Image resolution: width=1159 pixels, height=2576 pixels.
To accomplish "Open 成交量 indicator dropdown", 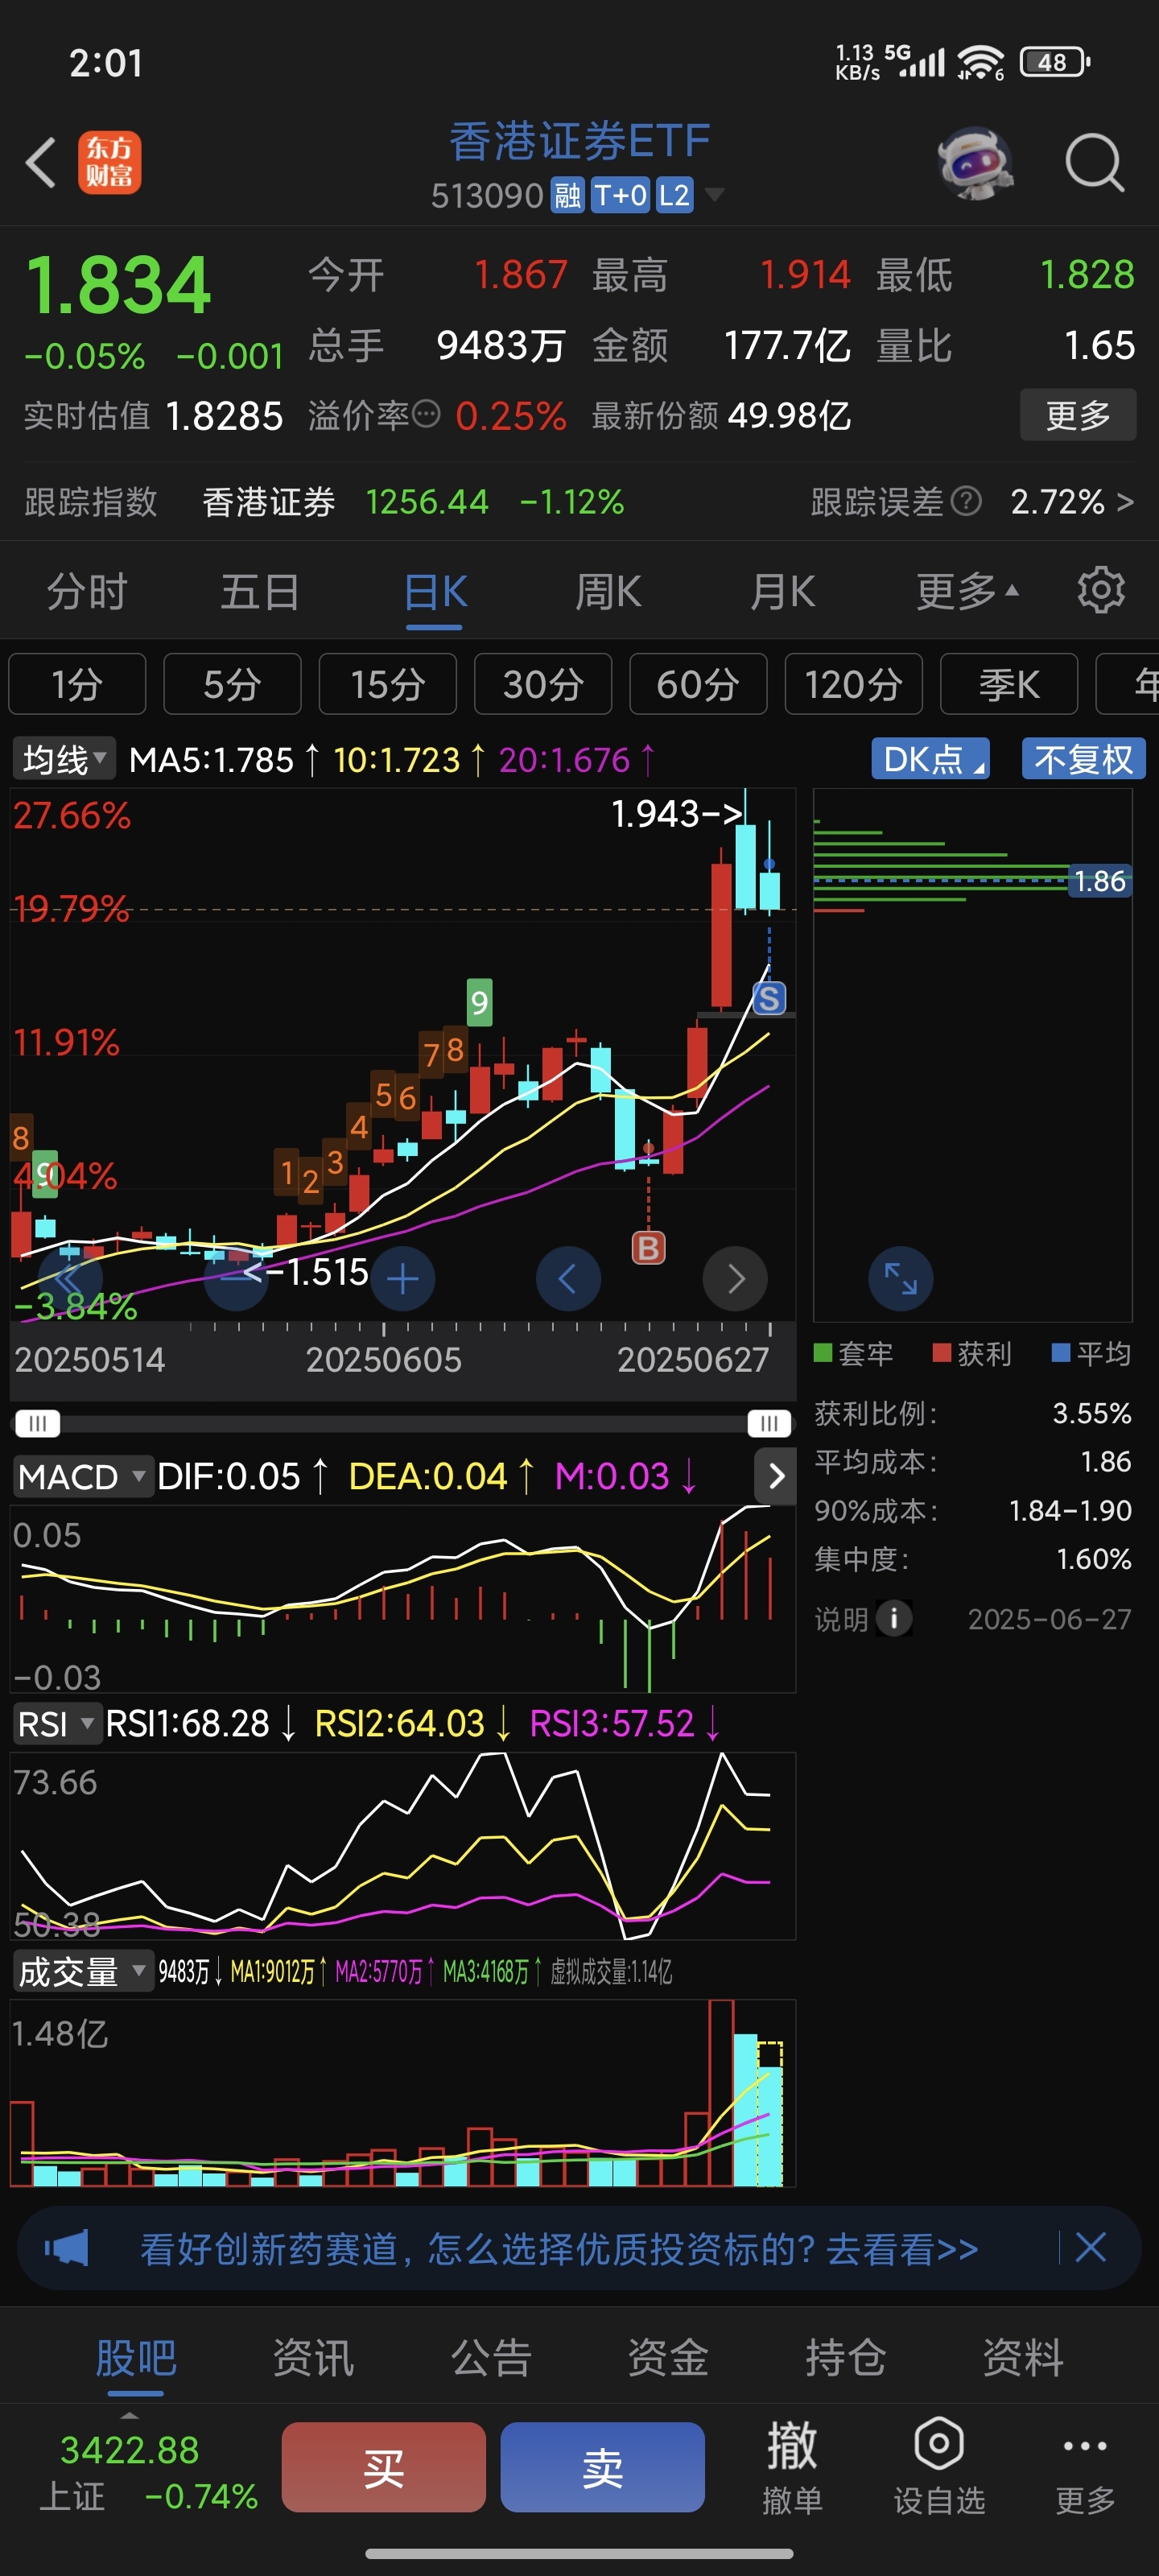I will coord(82,1972).
